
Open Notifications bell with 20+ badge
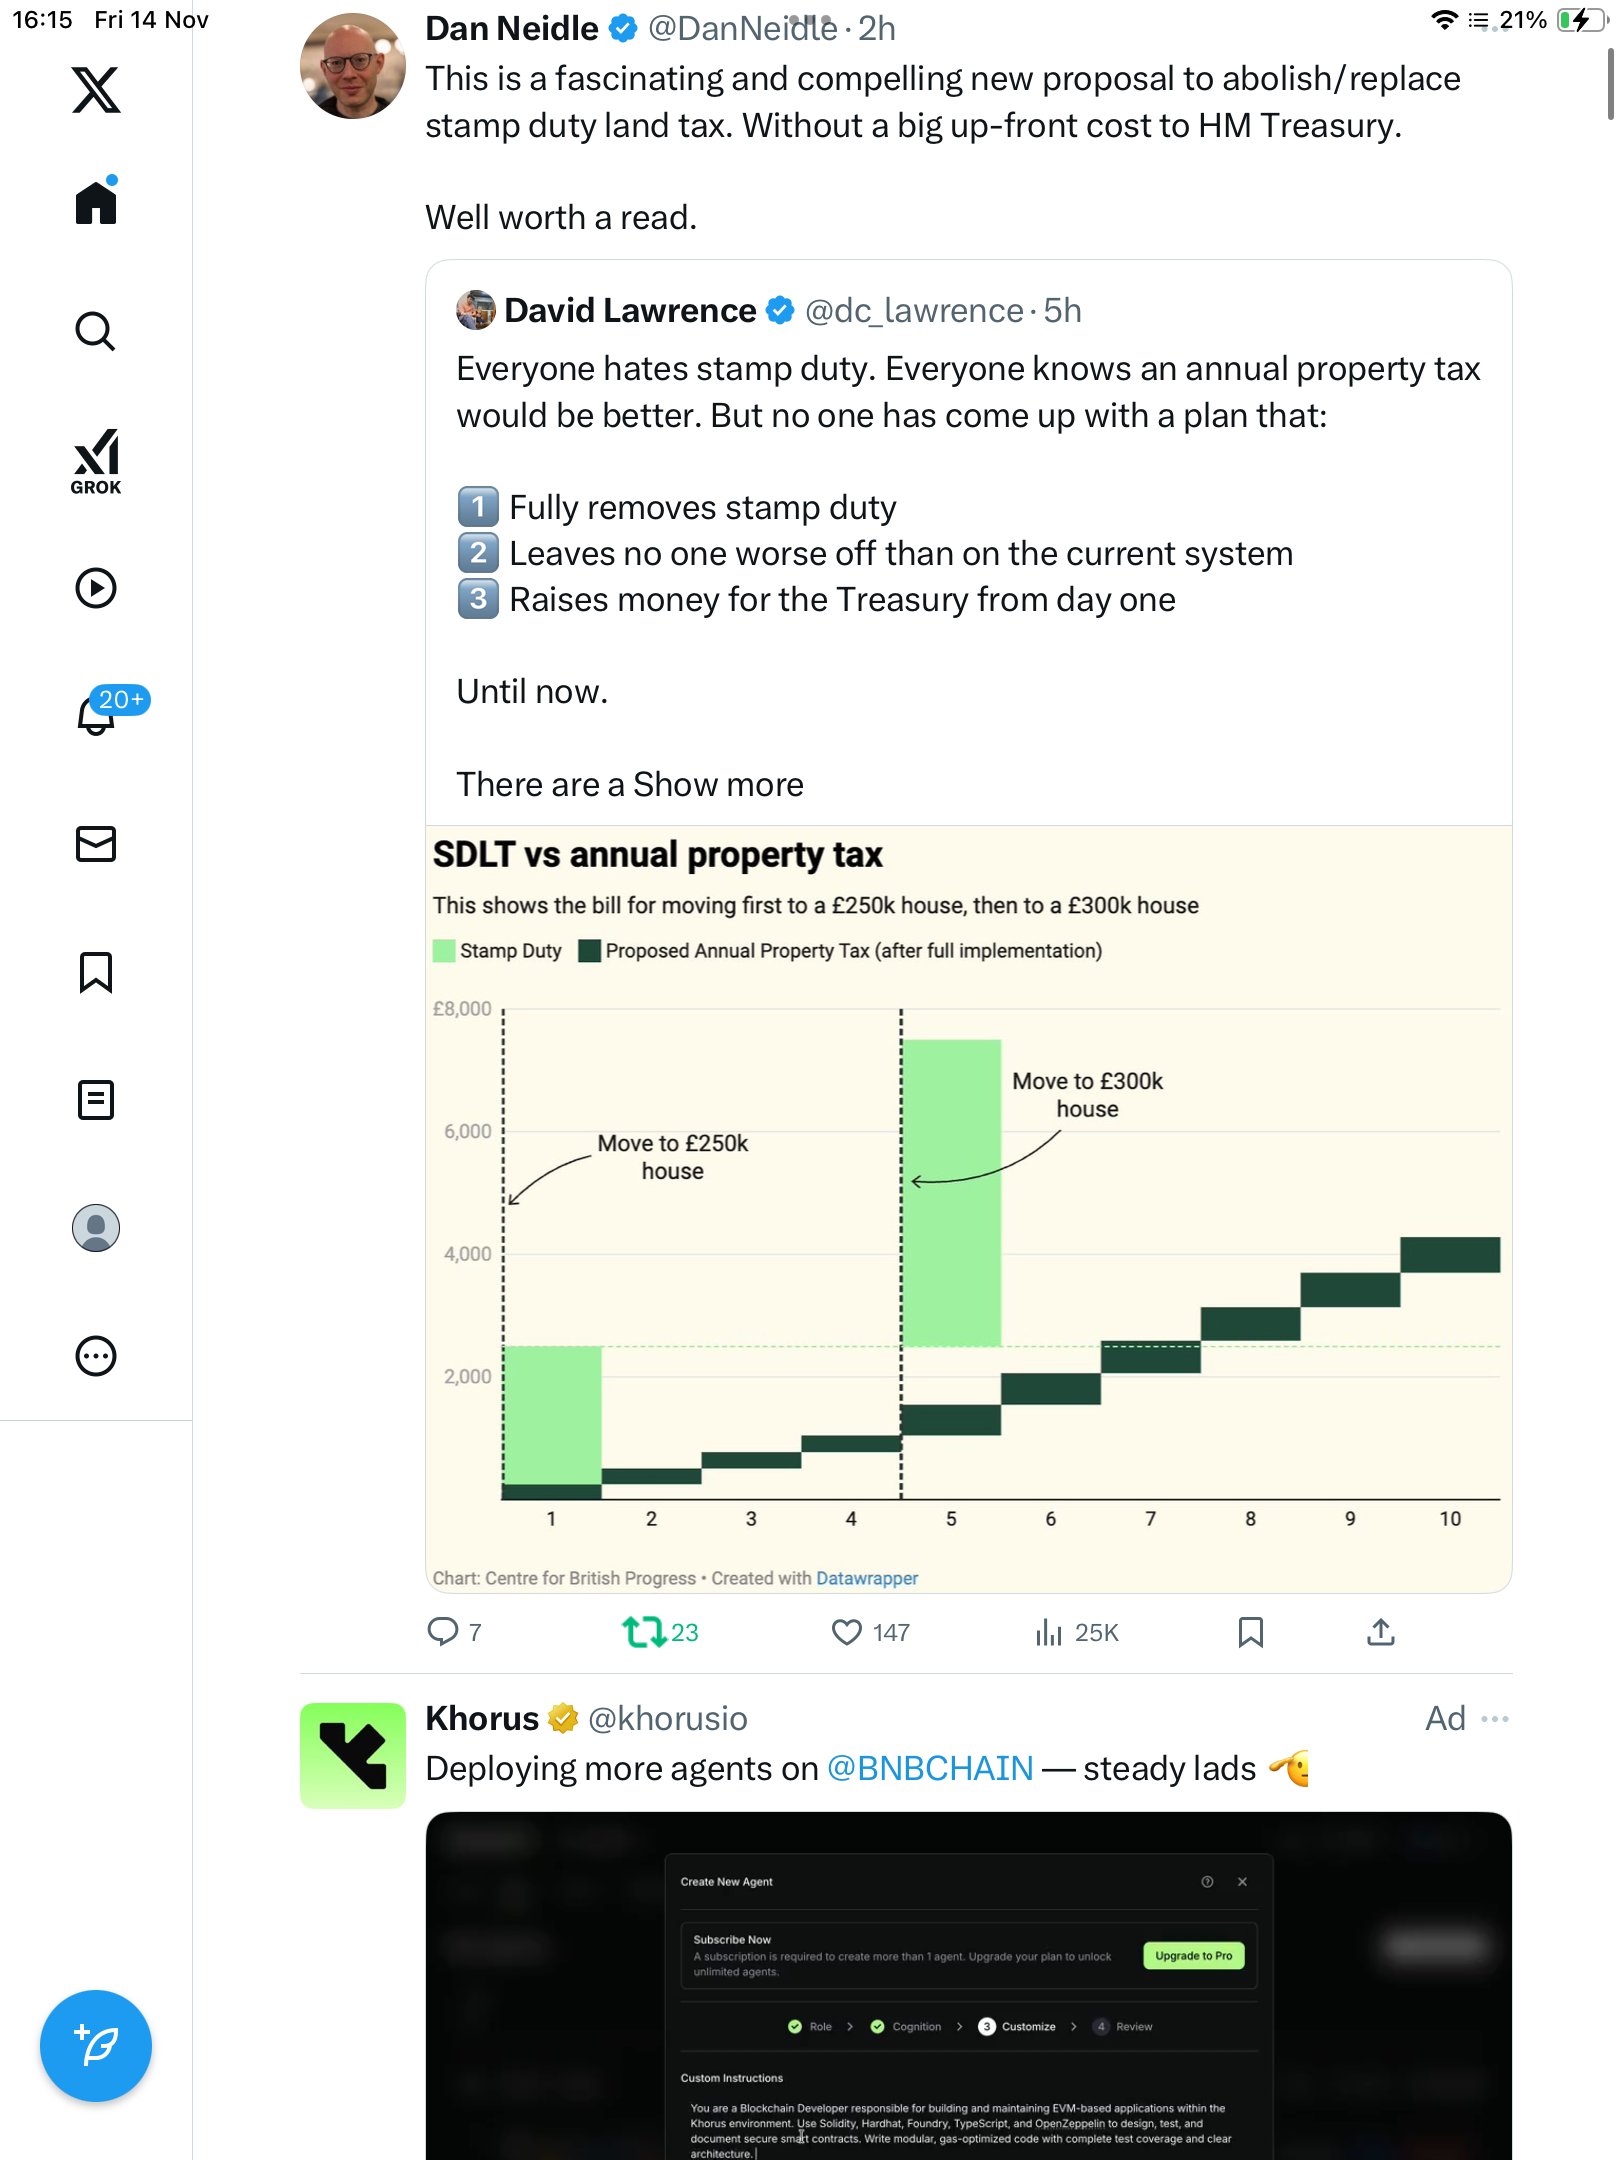96,714
